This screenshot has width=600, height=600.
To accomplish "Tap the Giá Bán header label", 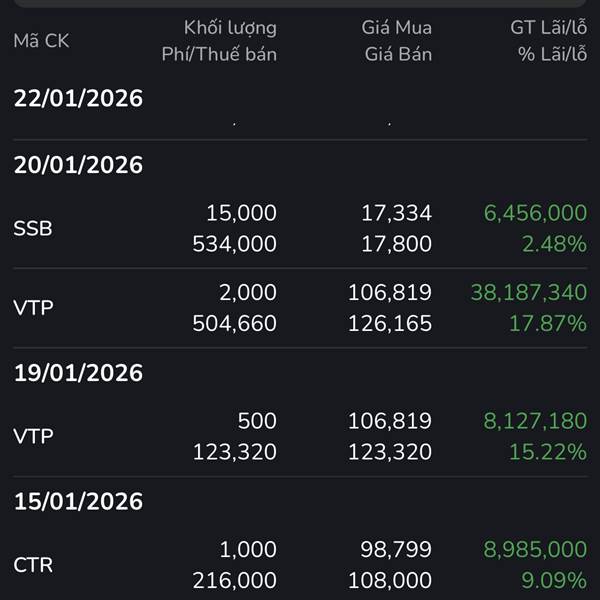I will [x=398, y=54].
